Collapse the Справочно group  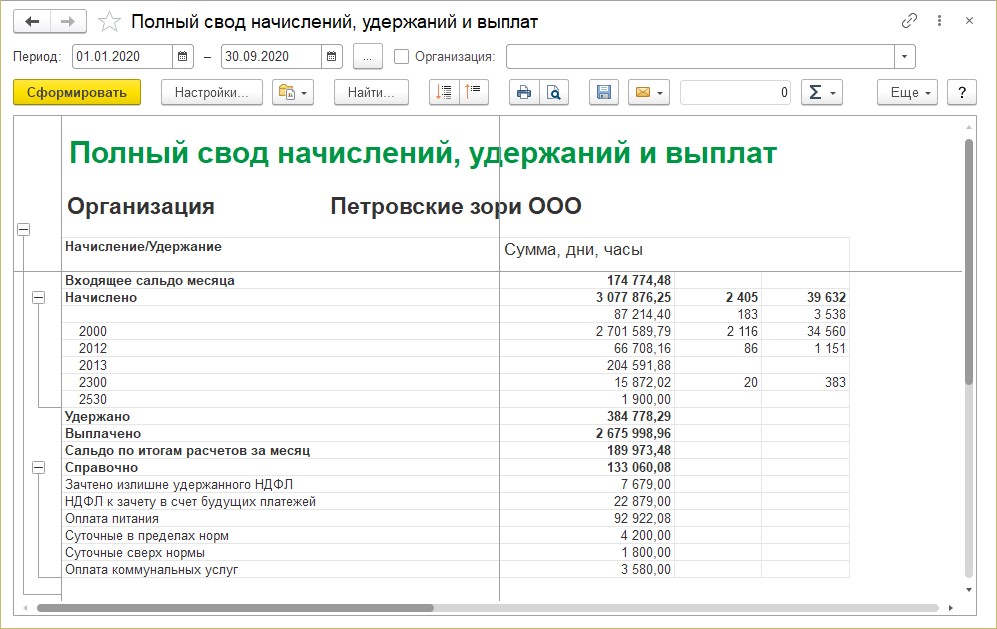point(39,467)
